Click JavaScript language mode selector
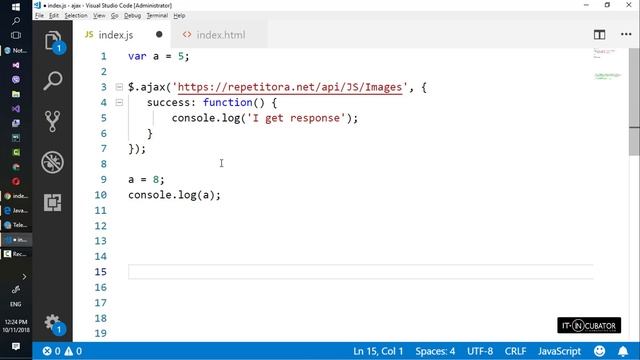640x360 pixels. [559, 351]
